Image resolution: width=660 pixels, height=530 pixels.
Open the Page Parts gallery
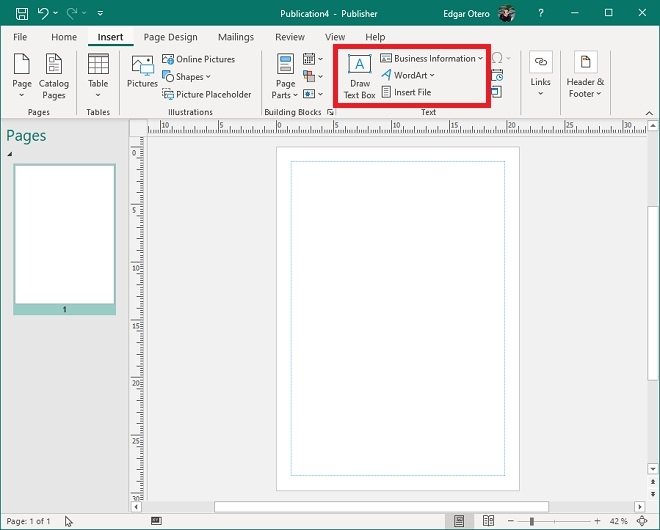click(285, 77)
